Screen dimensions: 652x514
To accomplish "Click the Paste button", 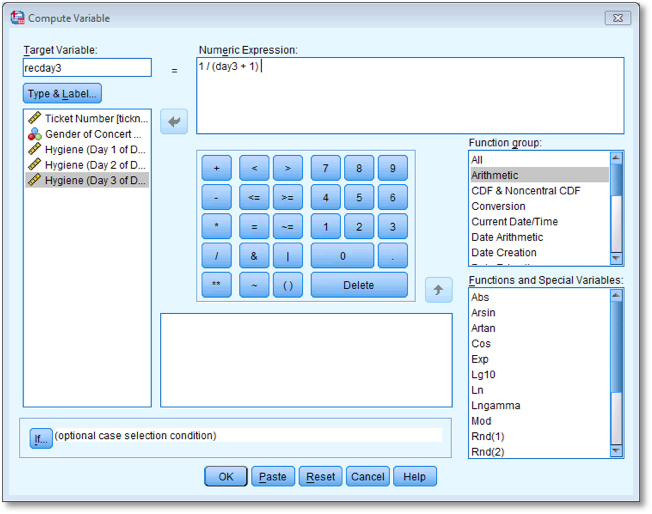I will coord(273,477).
